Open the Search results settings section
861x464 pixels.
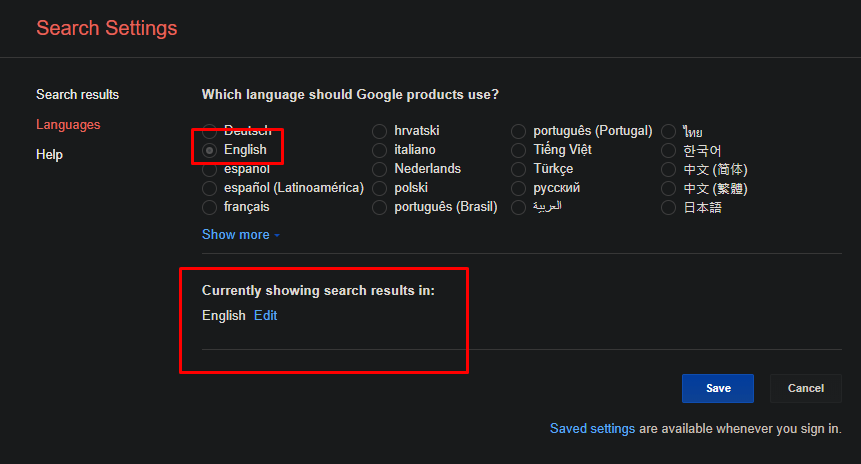point(77,95)
